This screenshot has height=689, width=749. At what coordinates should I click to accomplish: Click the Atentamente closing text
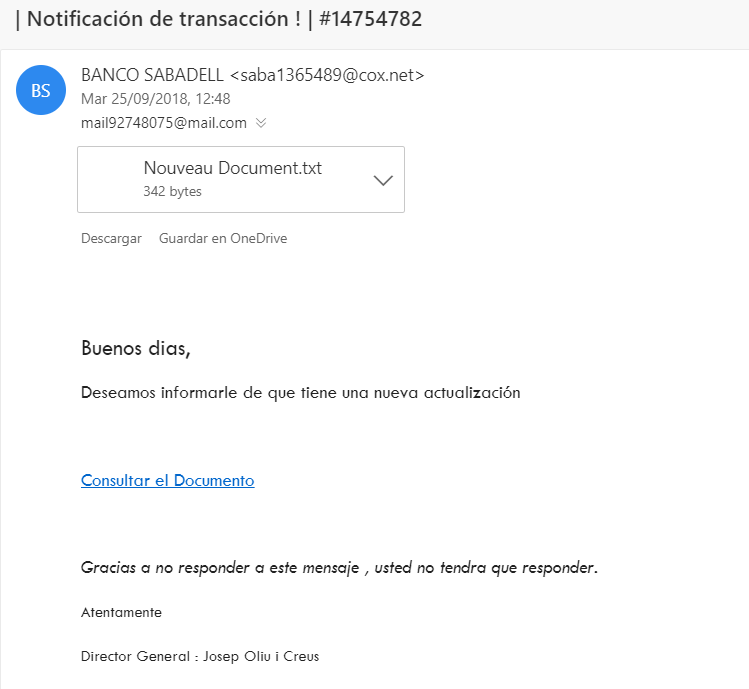click(x=121, y=613)
